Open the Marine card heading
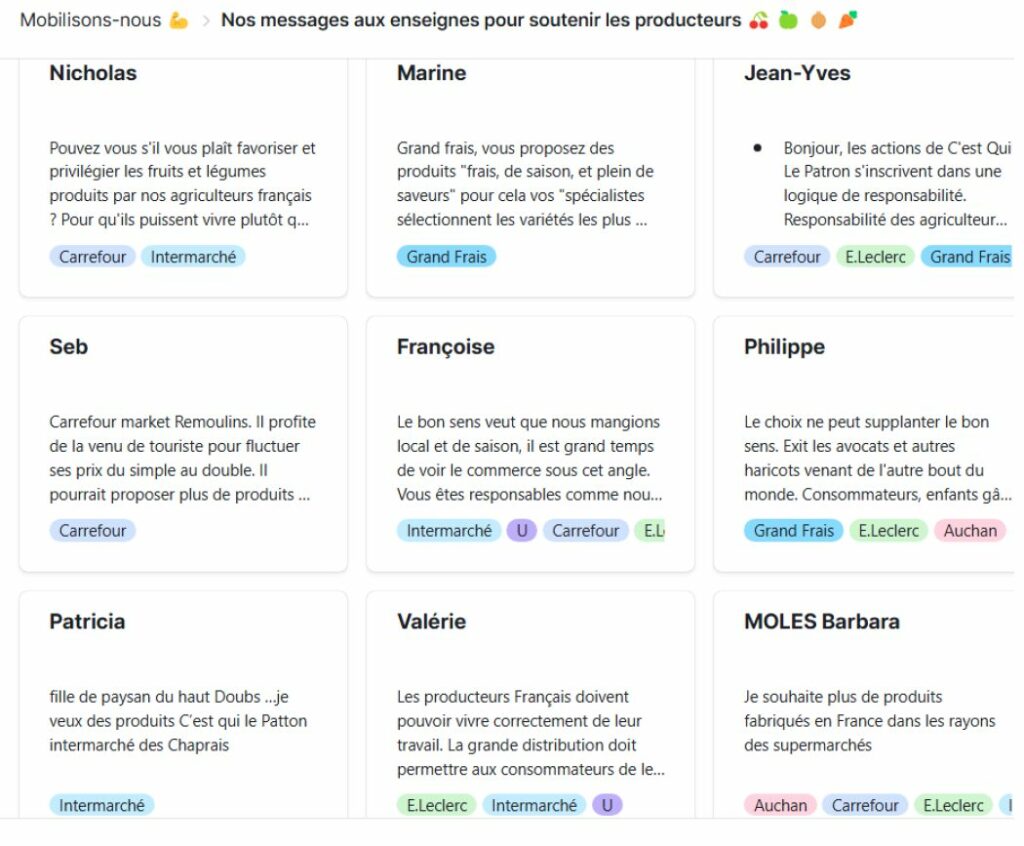Viewport: 1024px width, 846px height. click(431, 73)
